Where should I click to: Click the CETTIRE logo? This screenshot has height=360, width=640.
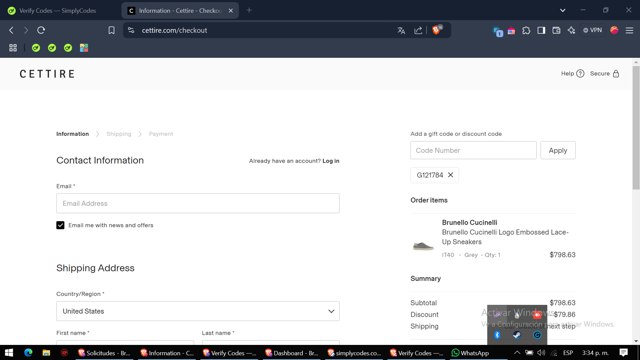[47, 74]
